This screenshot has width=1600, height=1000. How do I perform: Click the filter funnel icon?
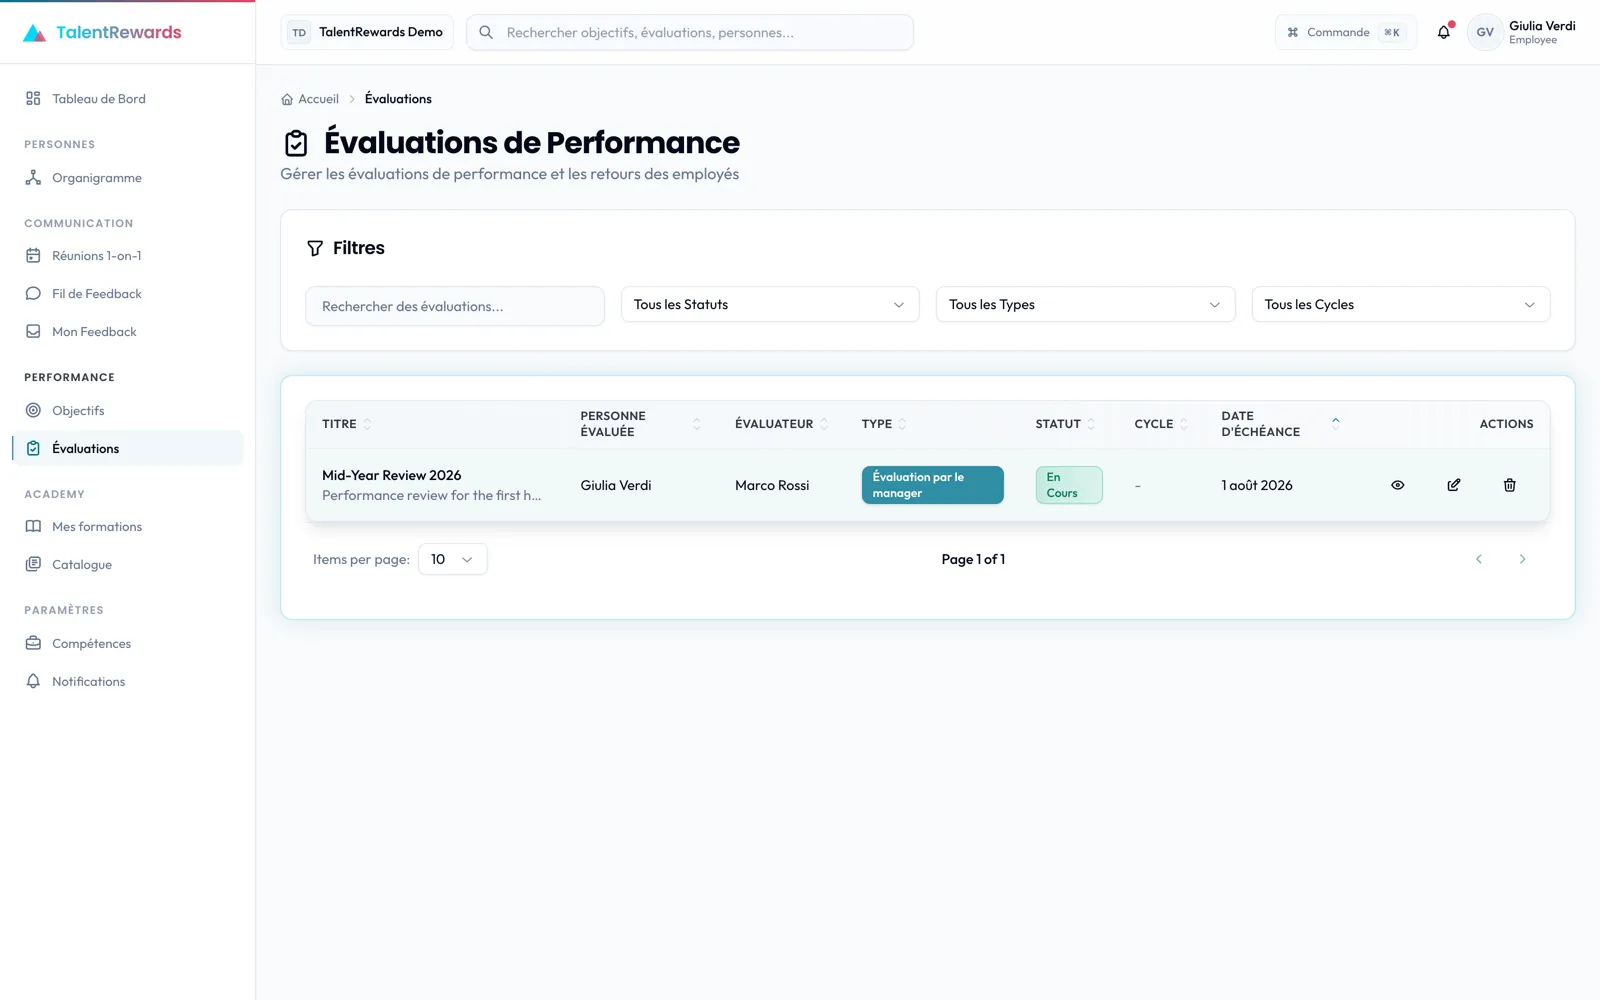315,248
